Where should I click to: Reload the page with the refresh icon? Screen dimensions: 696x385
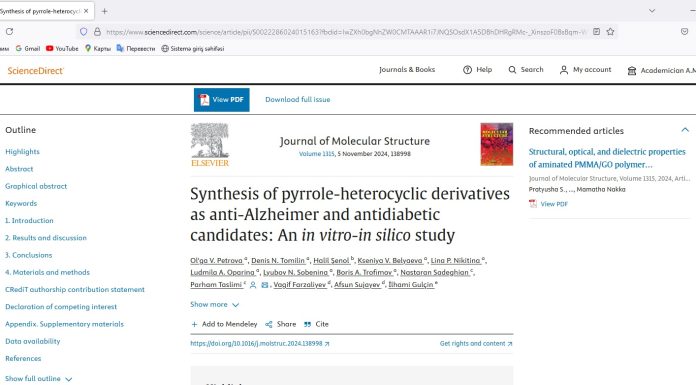pyautogui.click(x=9, y=32)
